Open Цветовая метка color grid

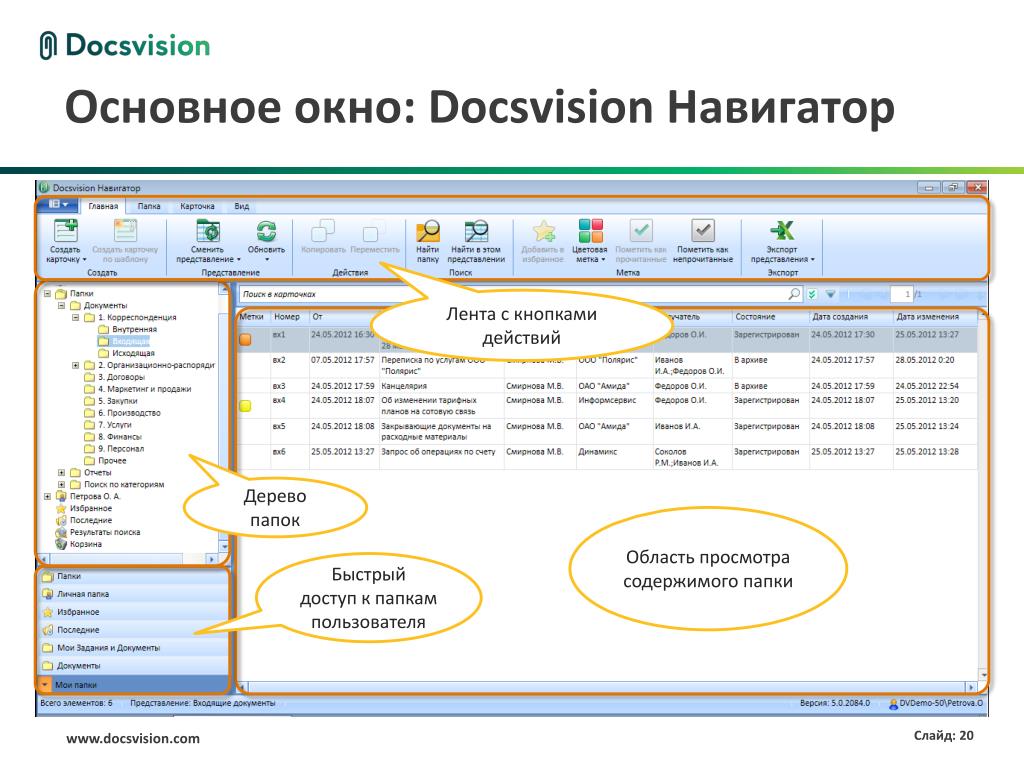click(x=590, y=231)
